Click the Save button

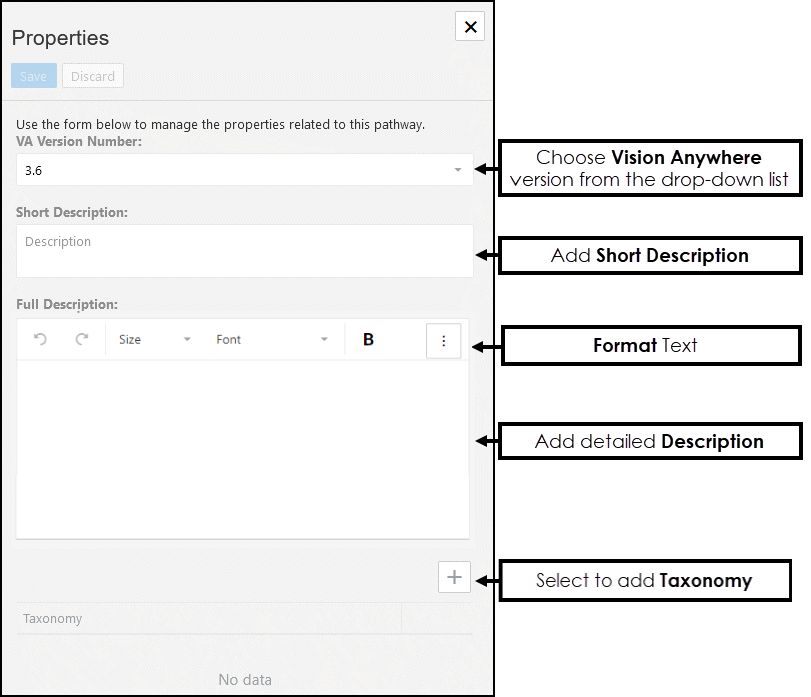click(33, 76)
